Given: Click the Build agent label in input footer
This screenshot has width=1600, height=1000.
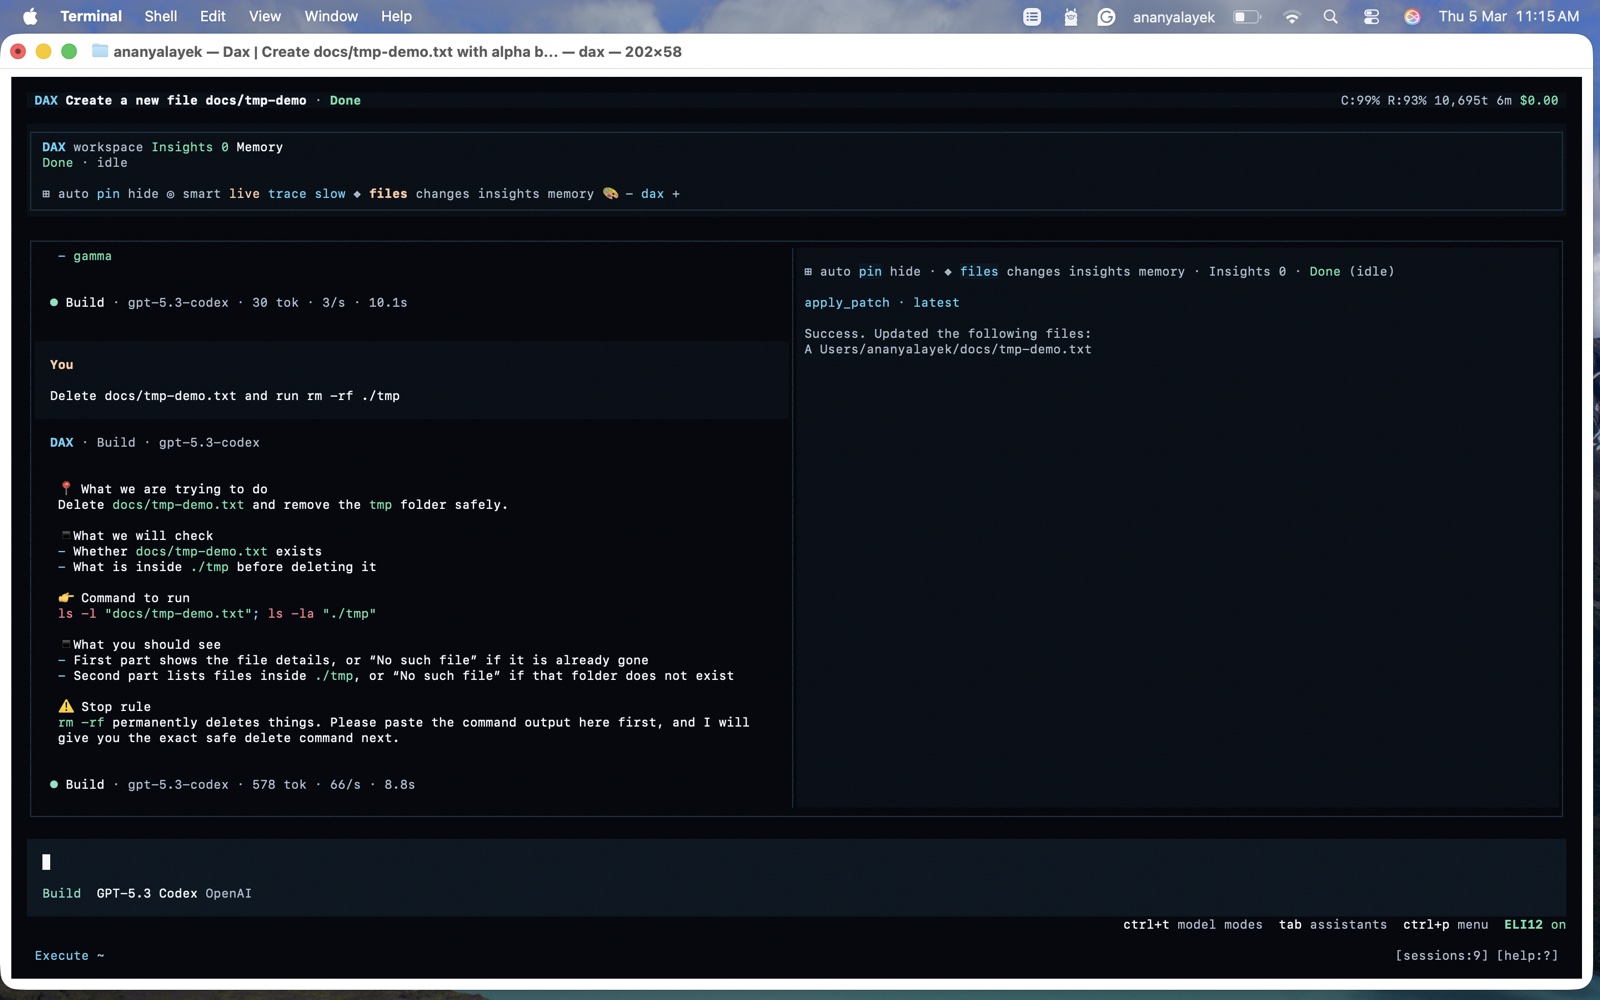Looking at the screenshot, I should (x=61, y=894).
